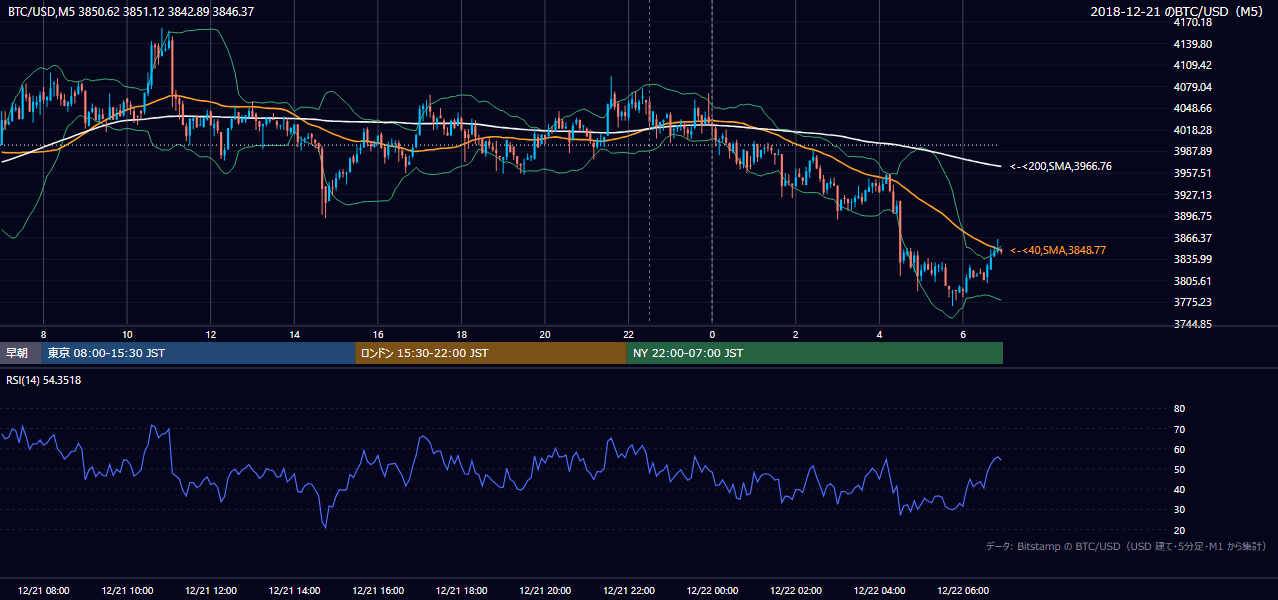This screenshot has width=1278, height=600.
Task: Click the BTC/USD,M5 OHLC header text
Action: click(130, 11)
